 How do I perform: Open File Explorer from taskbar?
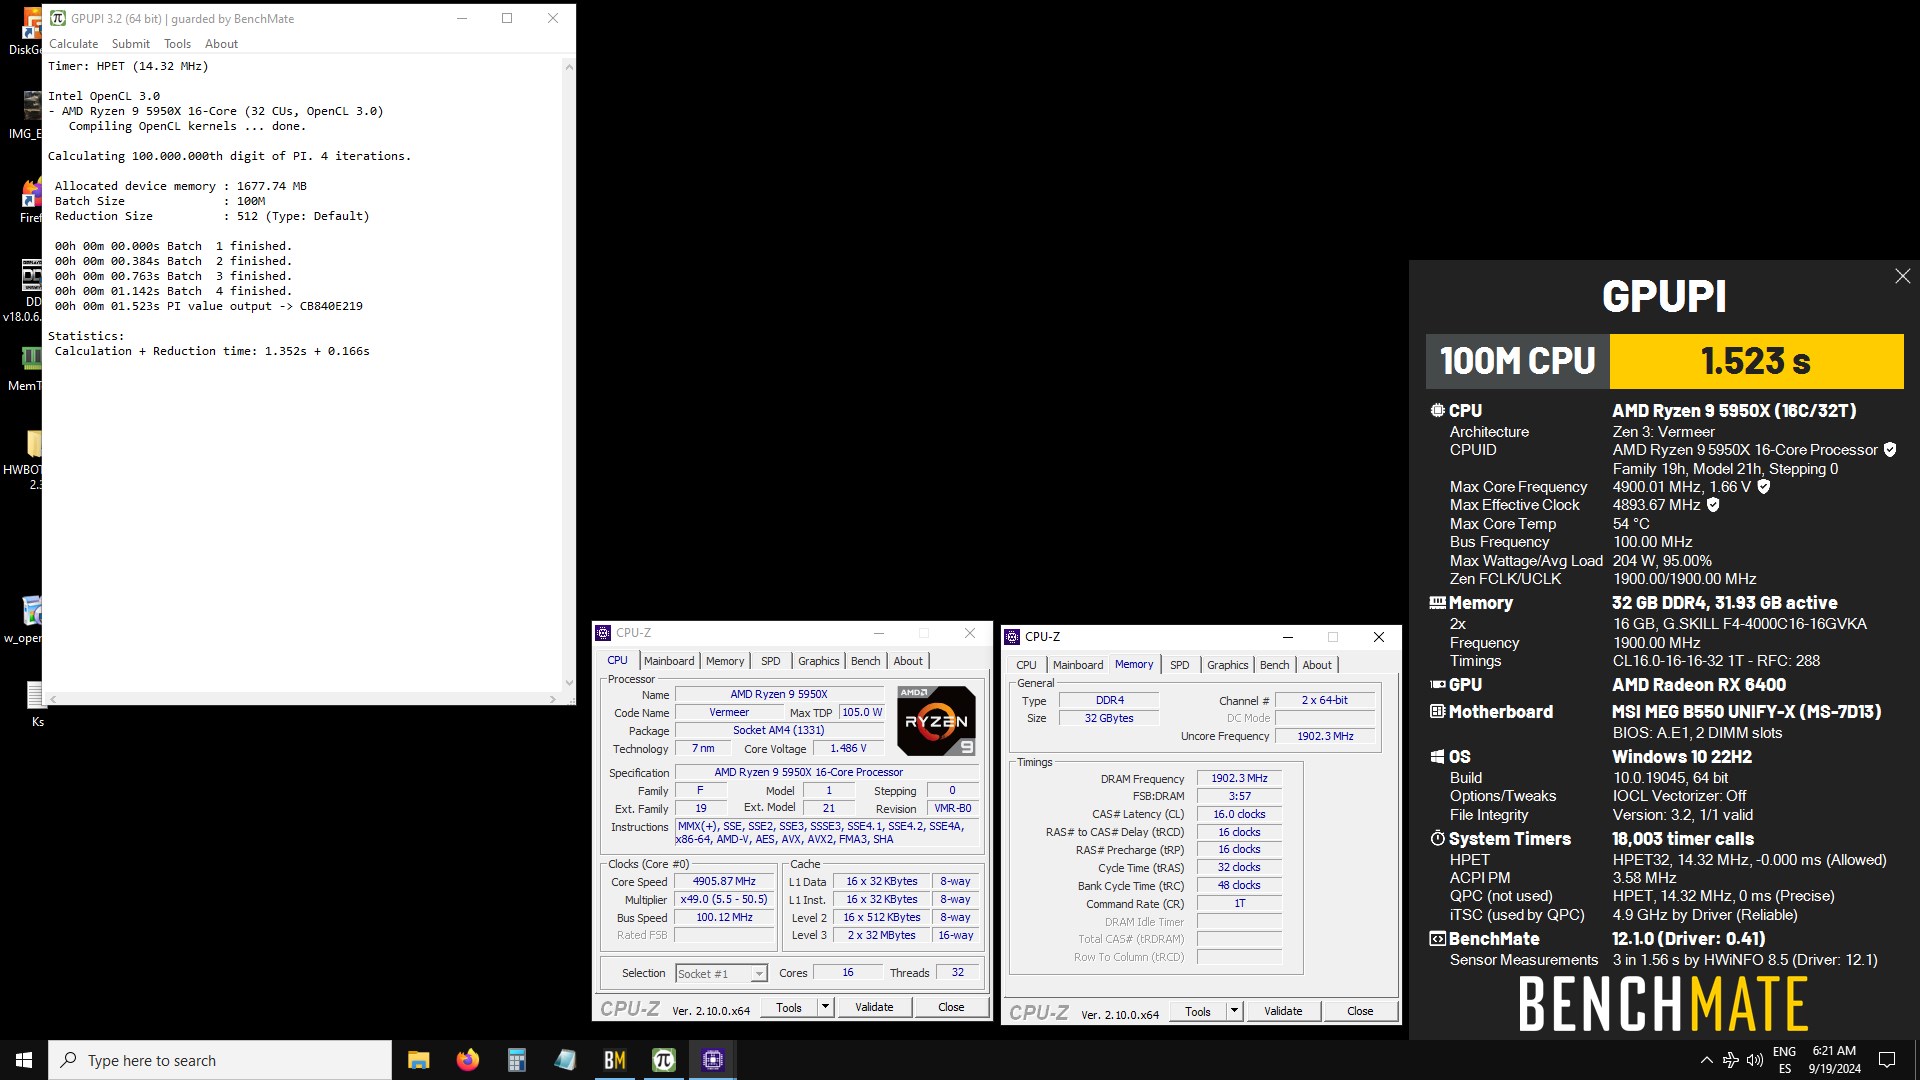(x=418, y=1060)
